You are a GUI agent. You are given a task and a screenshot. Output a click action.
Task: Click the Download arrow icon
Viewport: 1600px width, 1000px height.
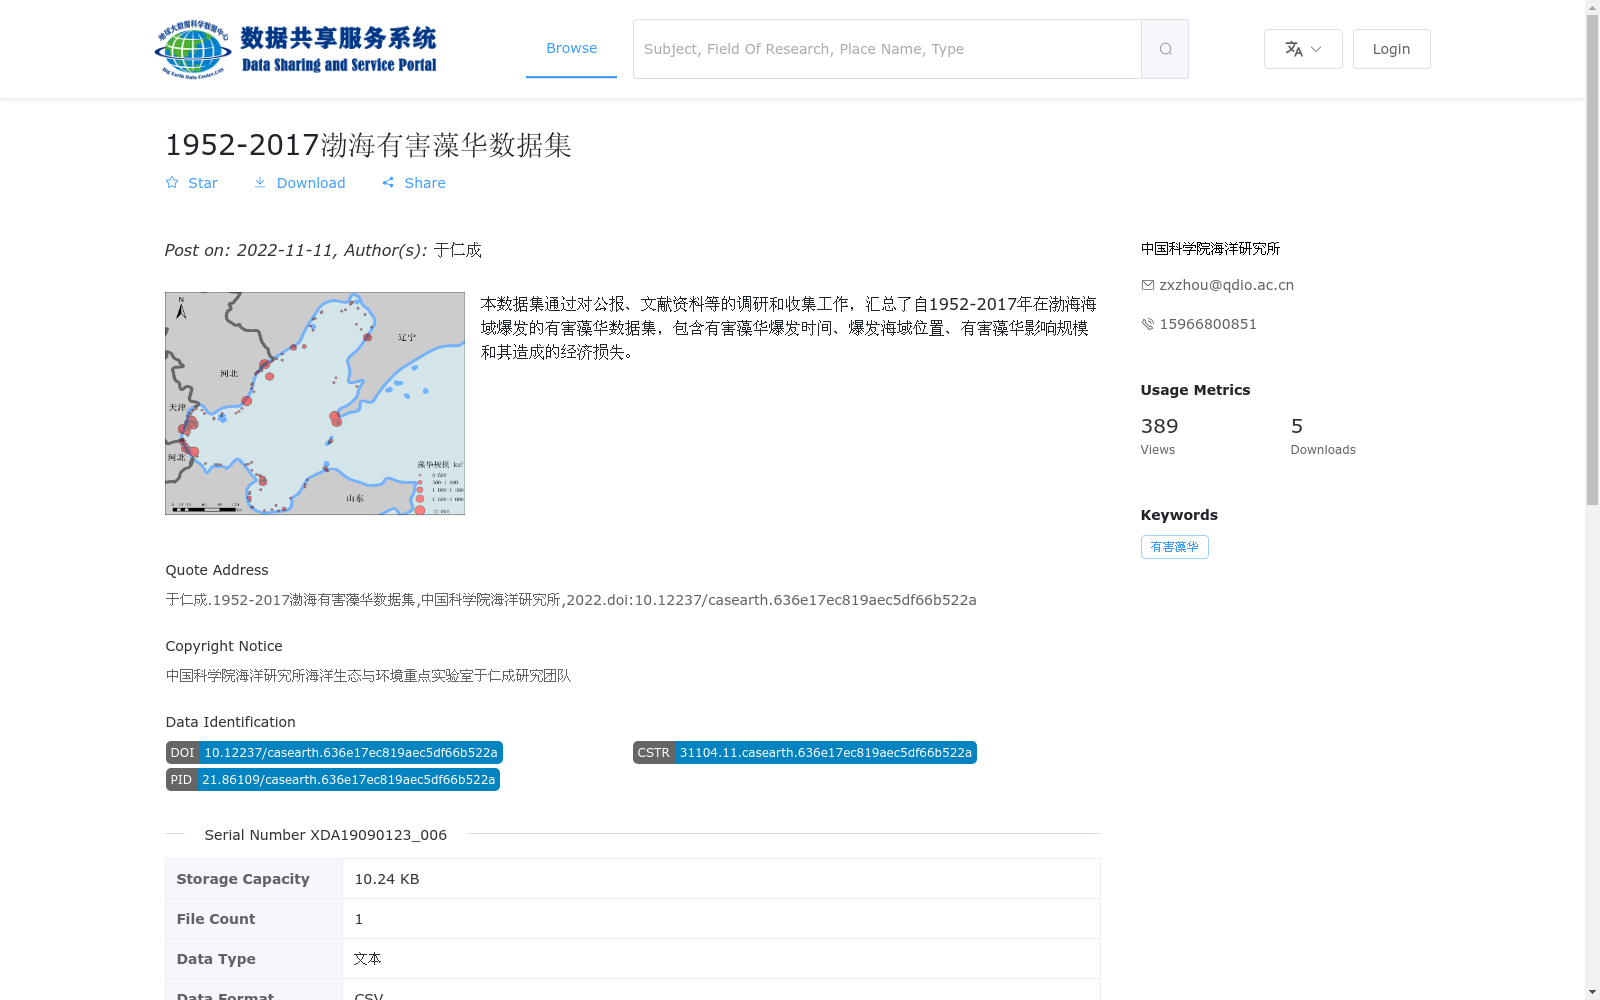click(260, 182)
